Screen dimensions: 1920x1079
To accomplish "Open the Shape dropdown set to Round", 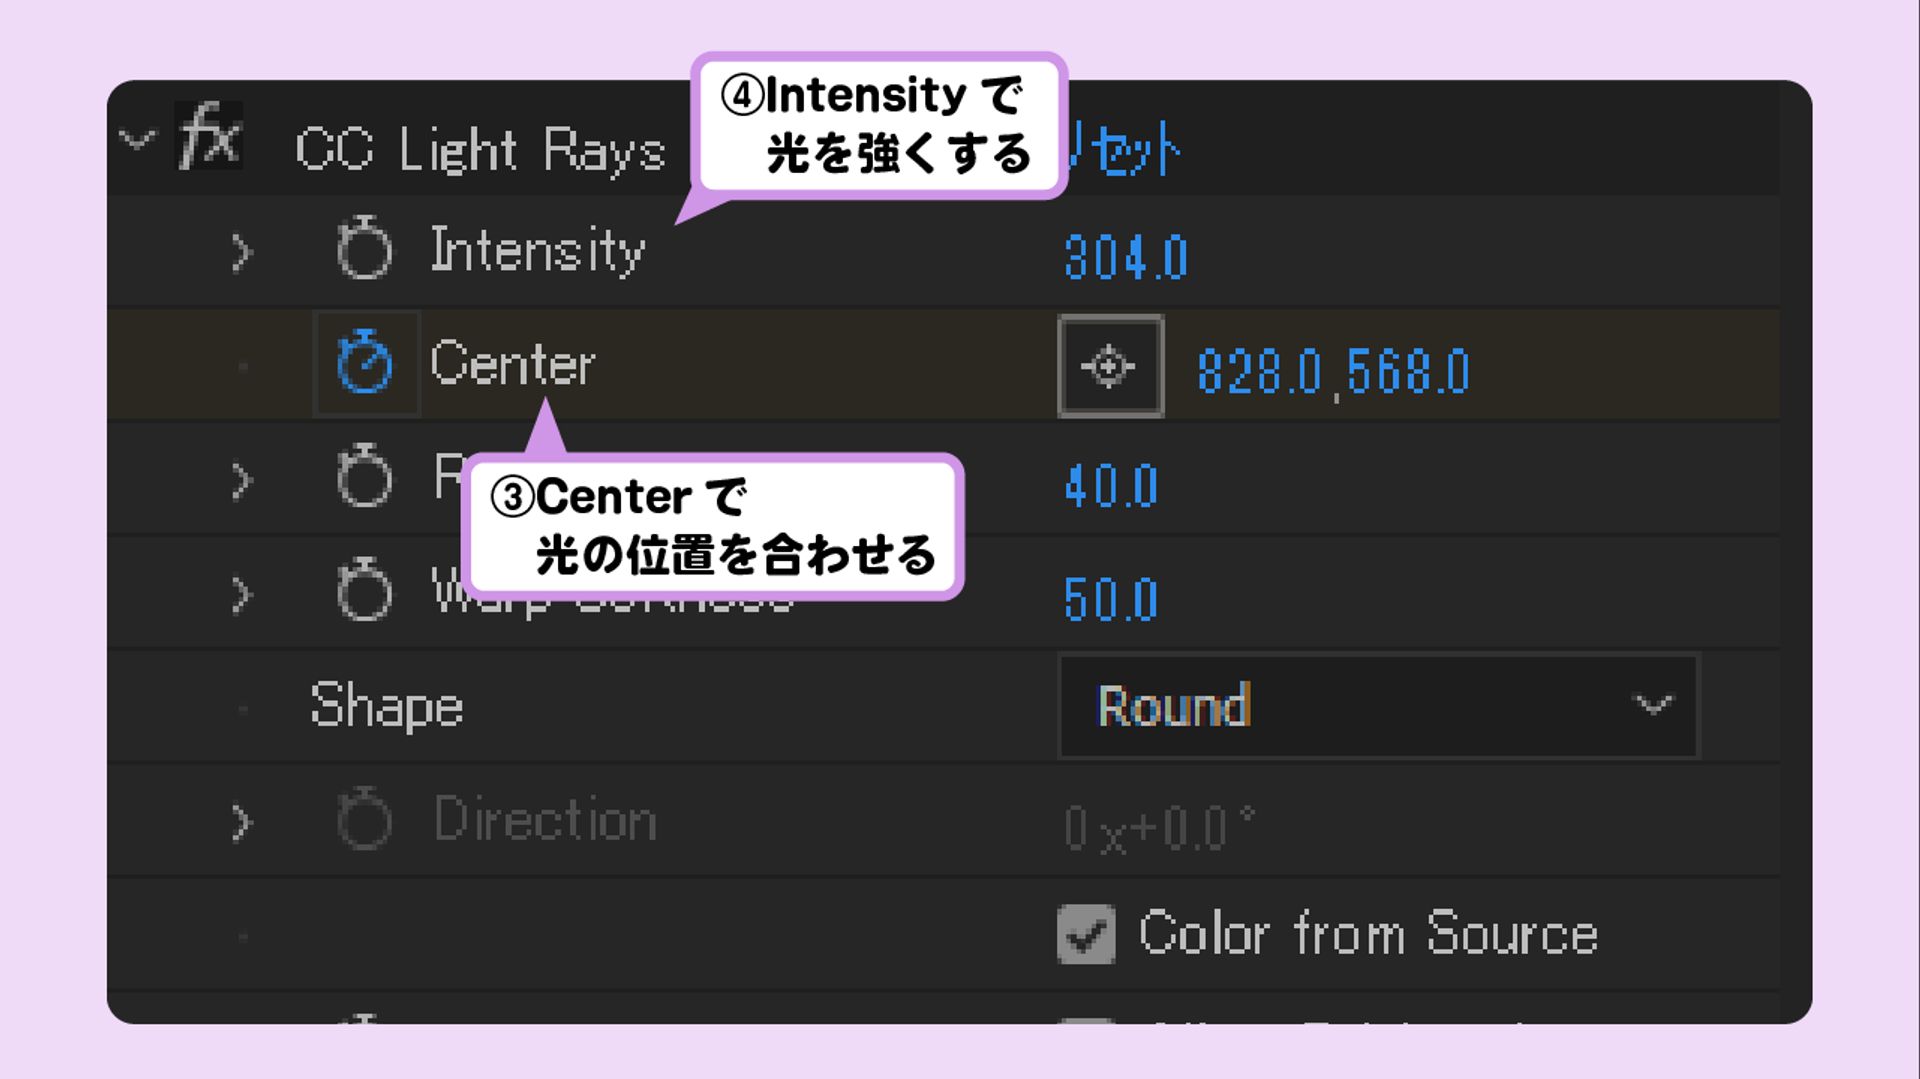I will point(1378,706).
